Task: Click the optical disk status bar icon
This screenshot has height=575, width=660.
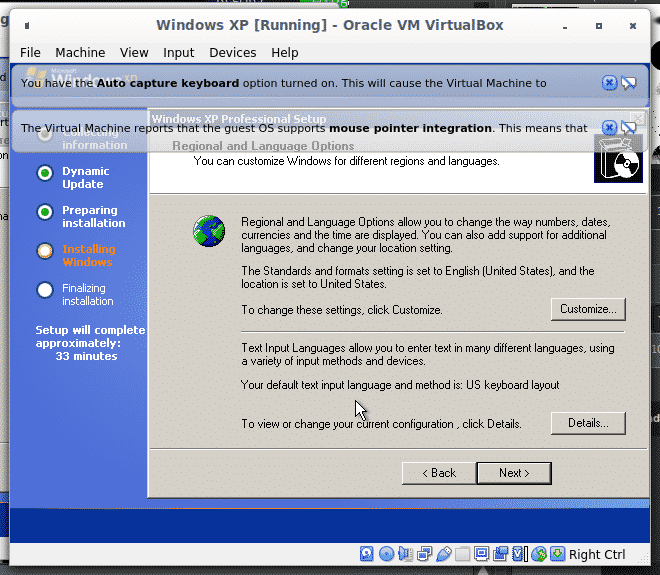Action: (x=386, y=554)
